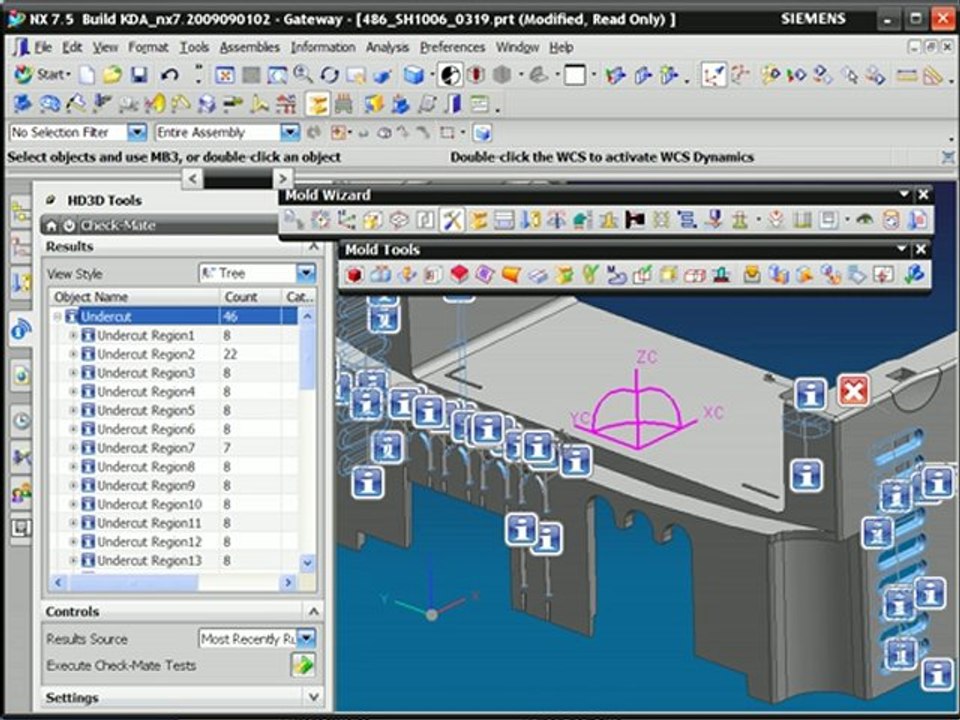This screenshot has width=960, height=720.
Task: Close the Mold Wizard toolbar
Action: tap(923, 195)
